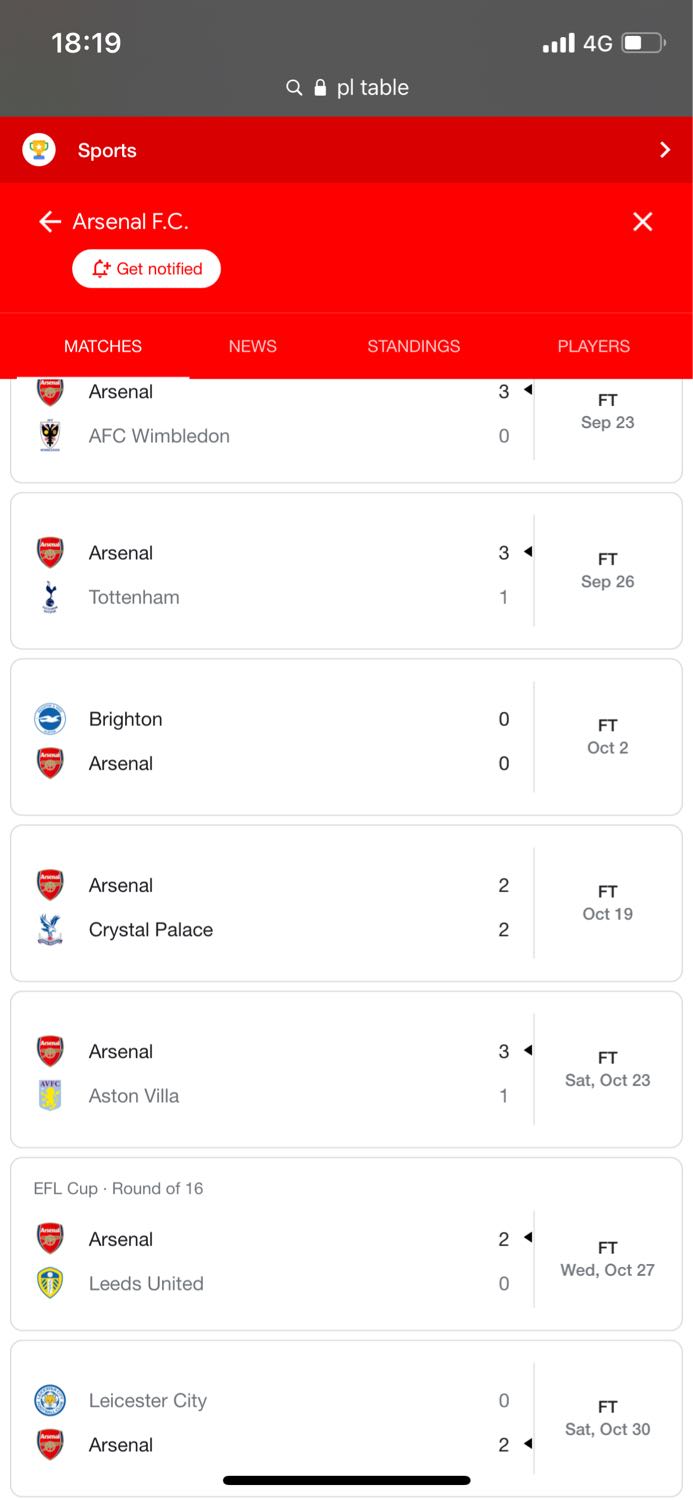Tap the Leicester City badge

[x=50, y=1400]
